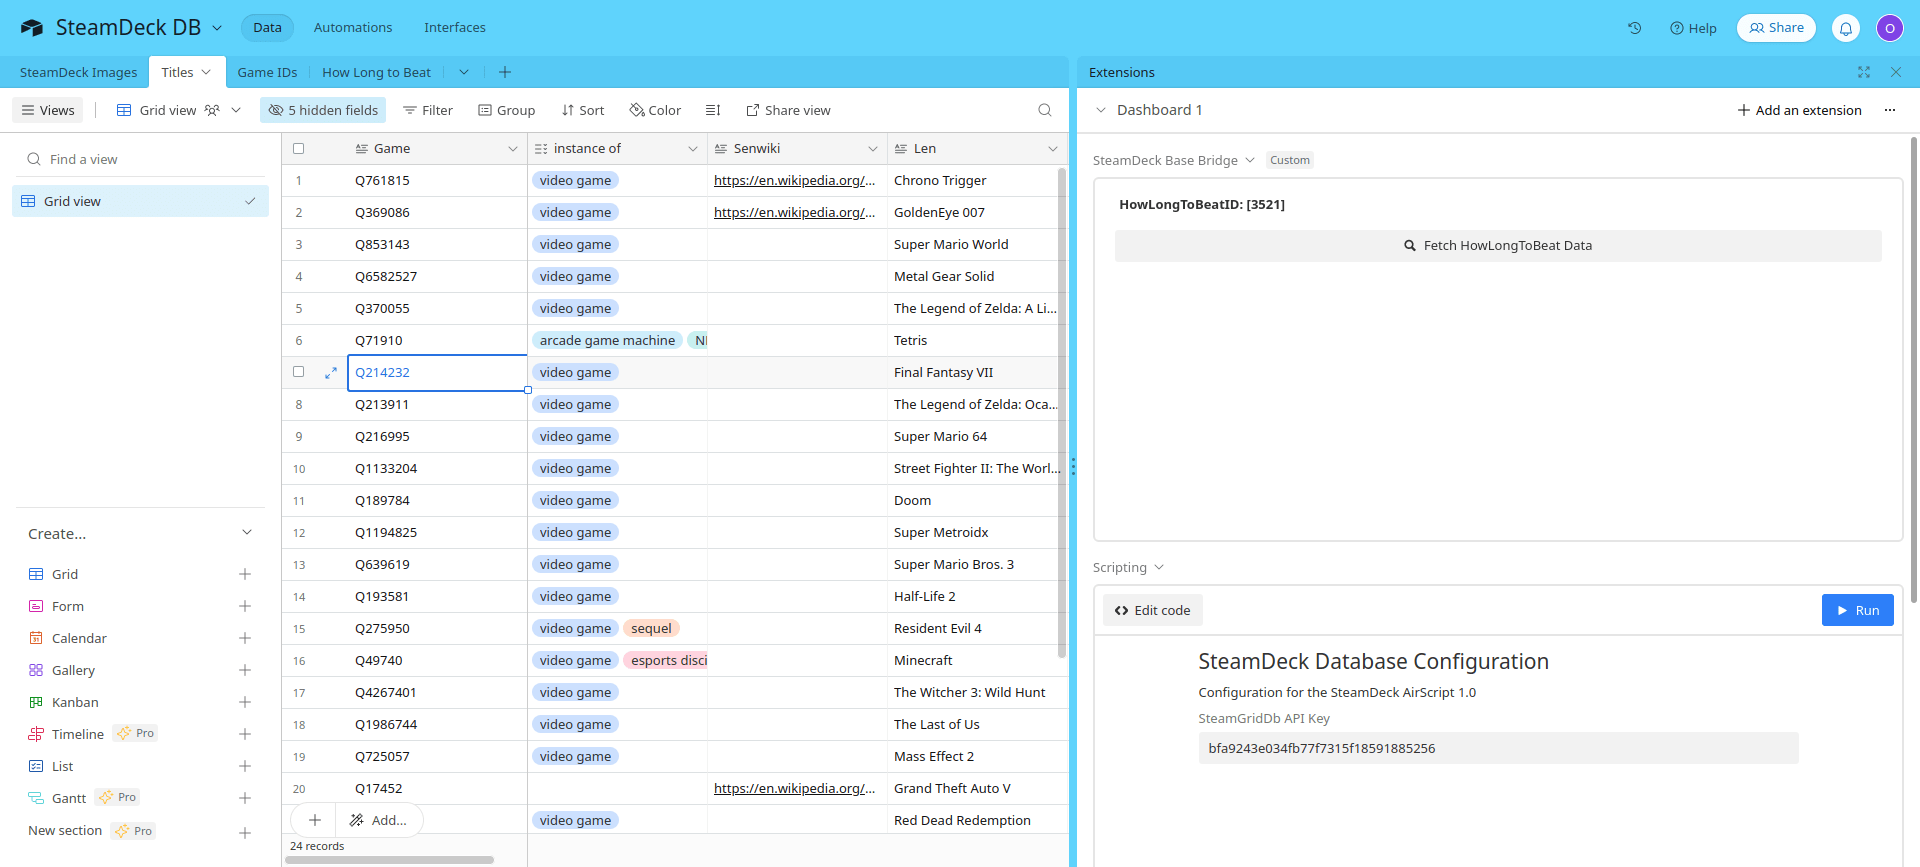Collapse Dashboard 1 chevron
The height and width of the screenshot is (867, 1920).
[1101, 110]
